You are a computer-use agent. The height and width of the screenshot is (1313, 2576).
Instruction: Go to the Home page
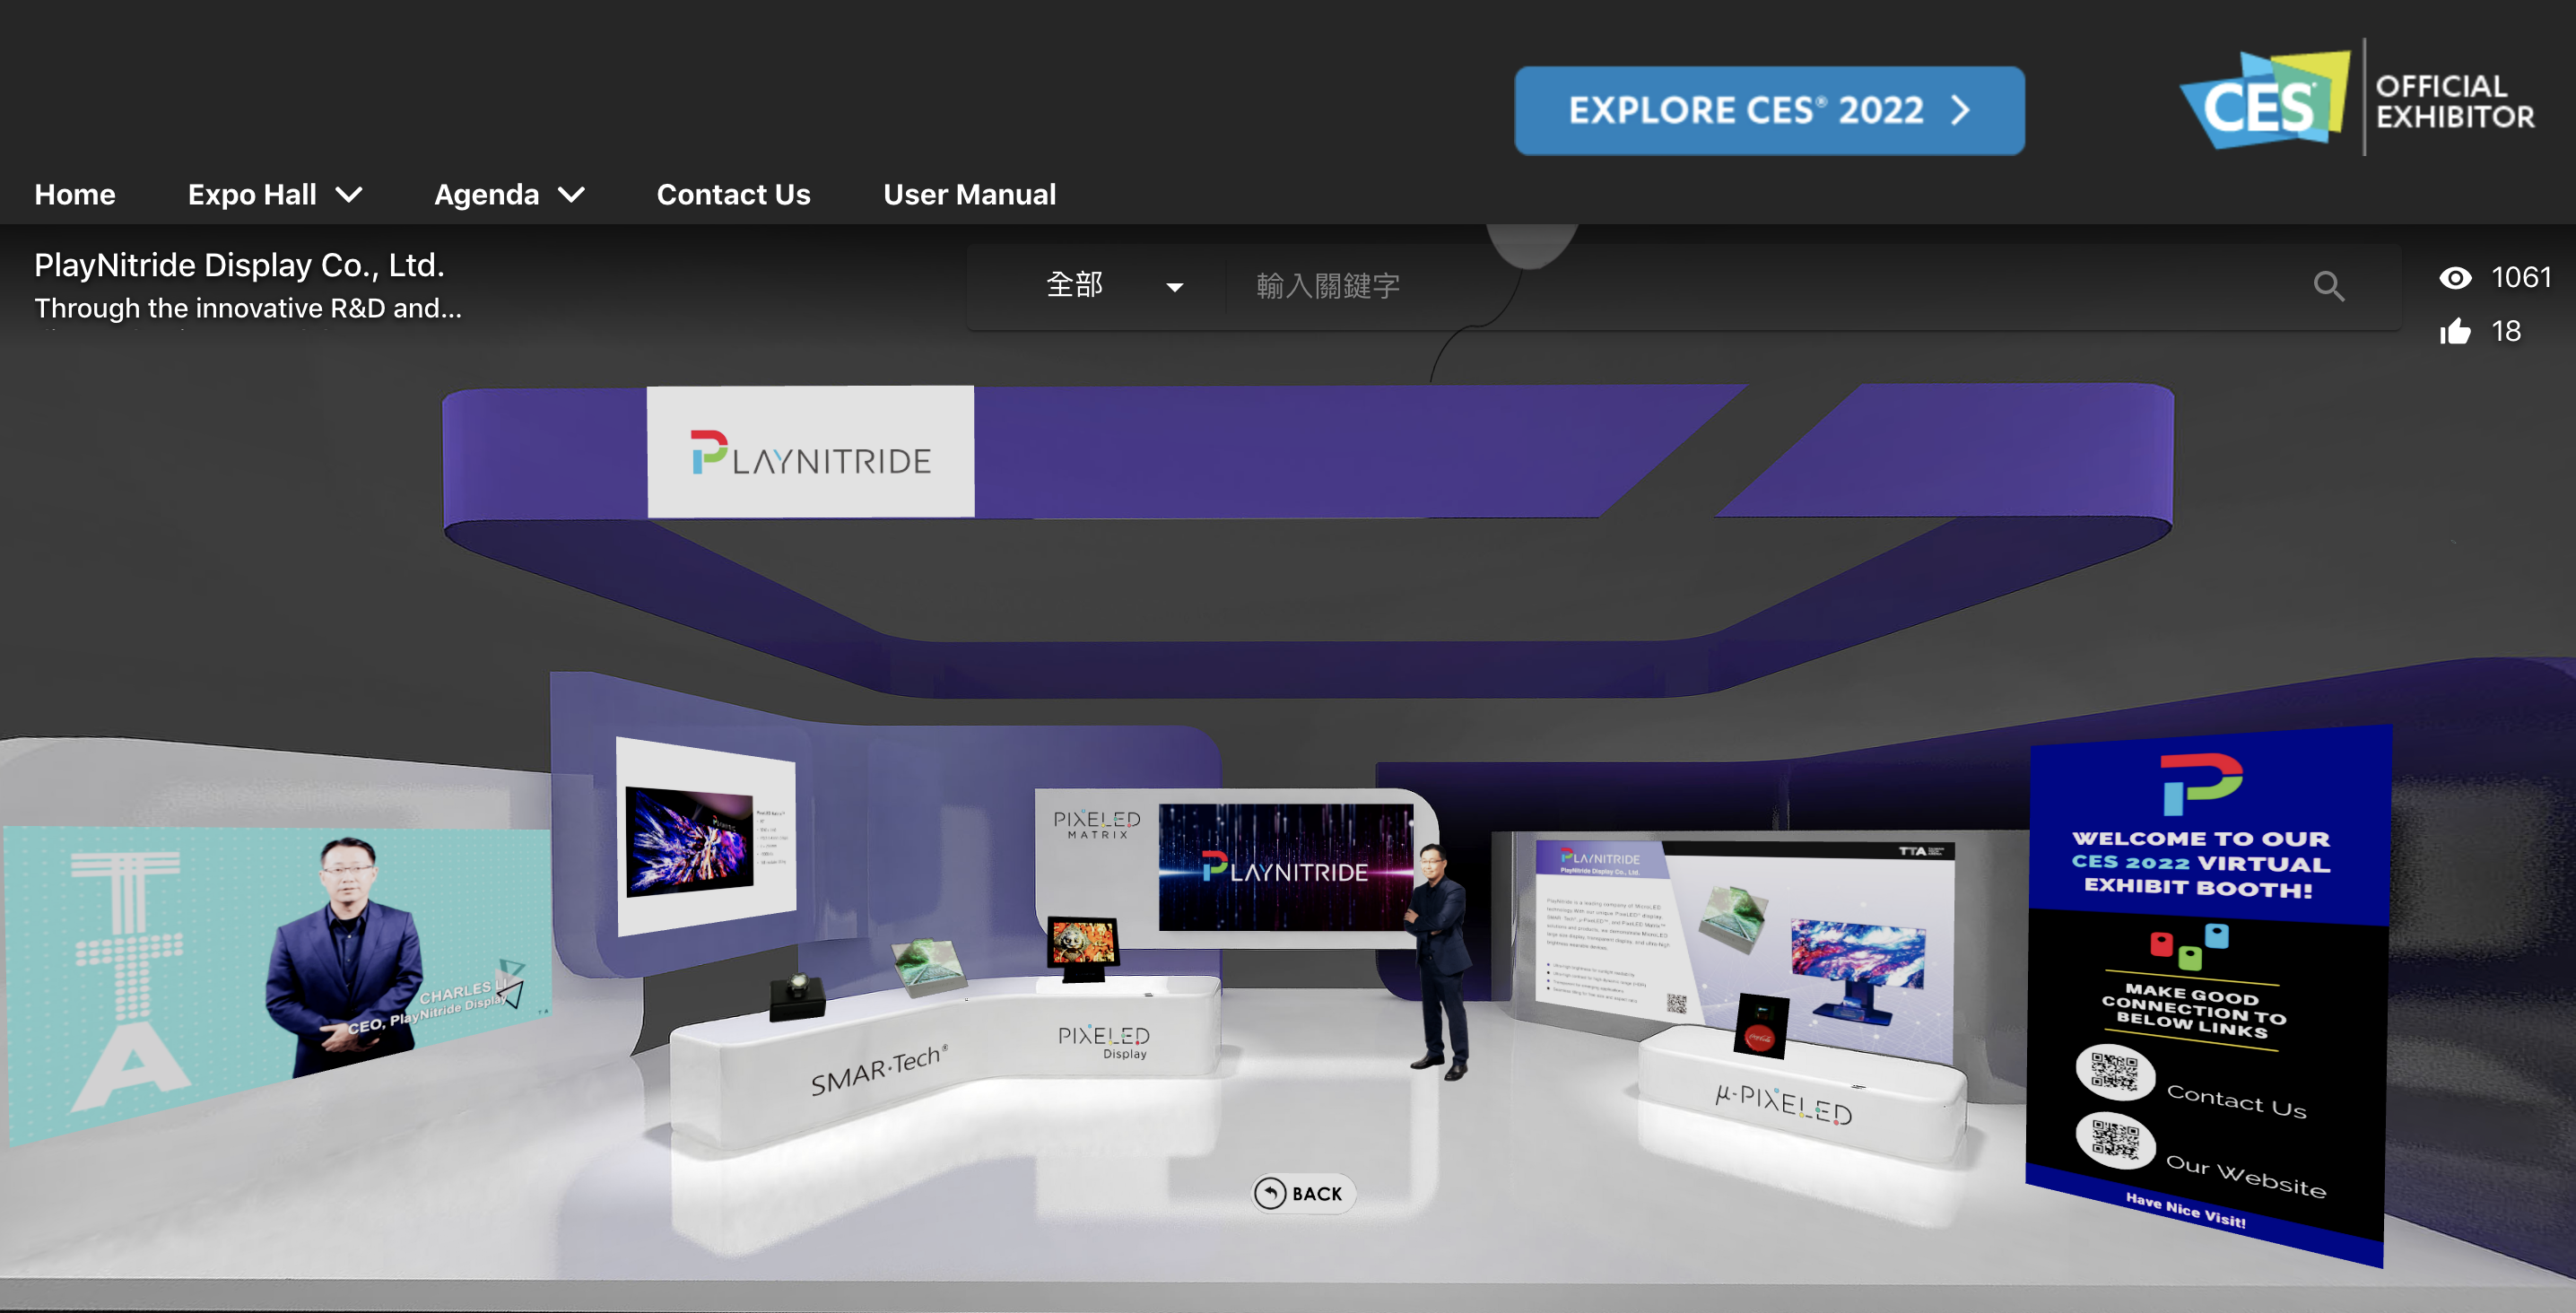tap(75, 194)
